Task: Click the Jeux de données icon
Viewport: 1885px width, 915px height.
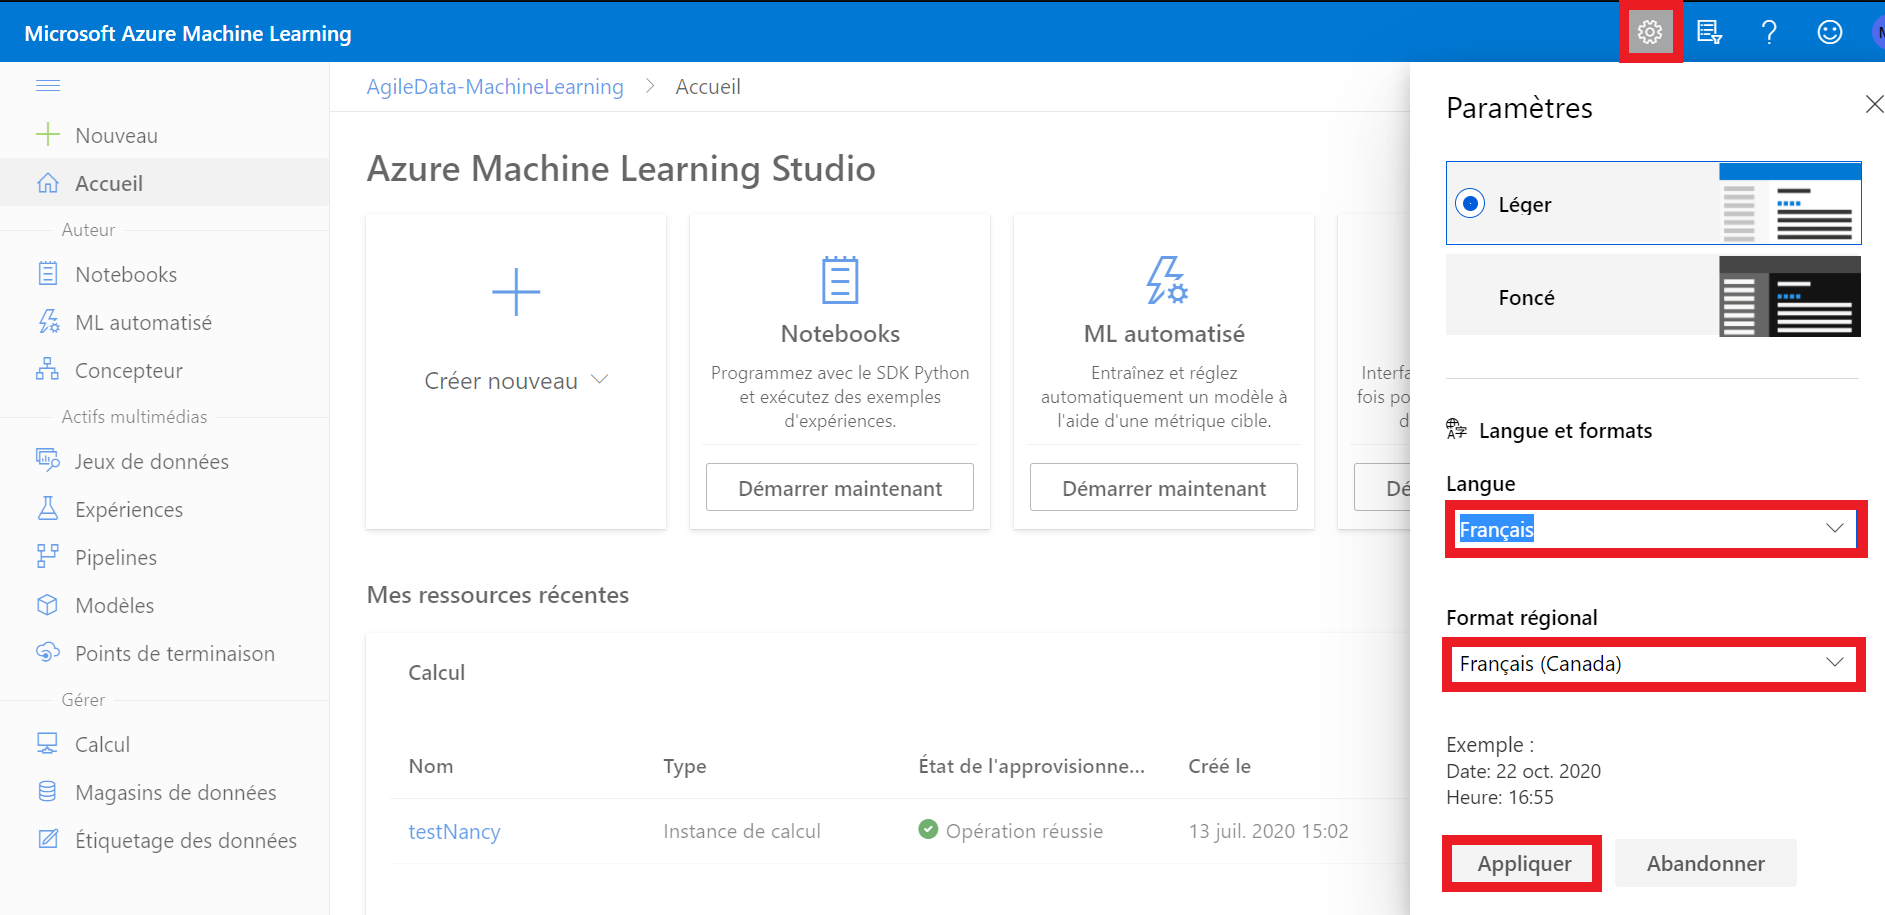Action: click(48, 460)
